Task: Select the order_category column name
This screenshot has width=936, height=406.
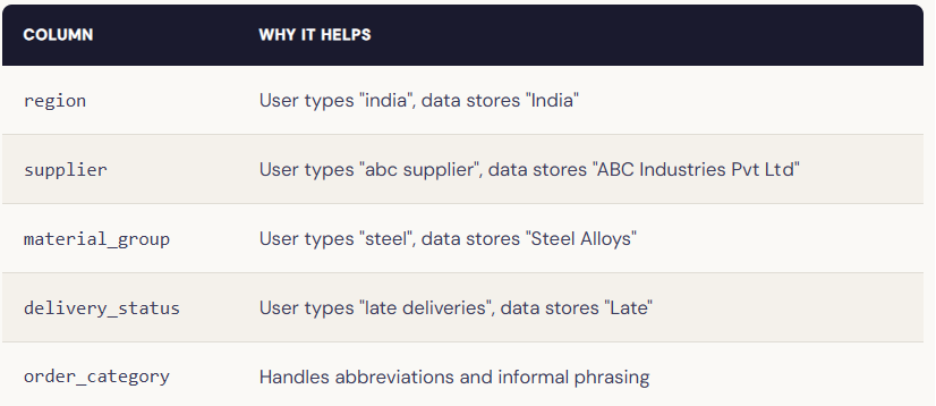Action: 97,377
